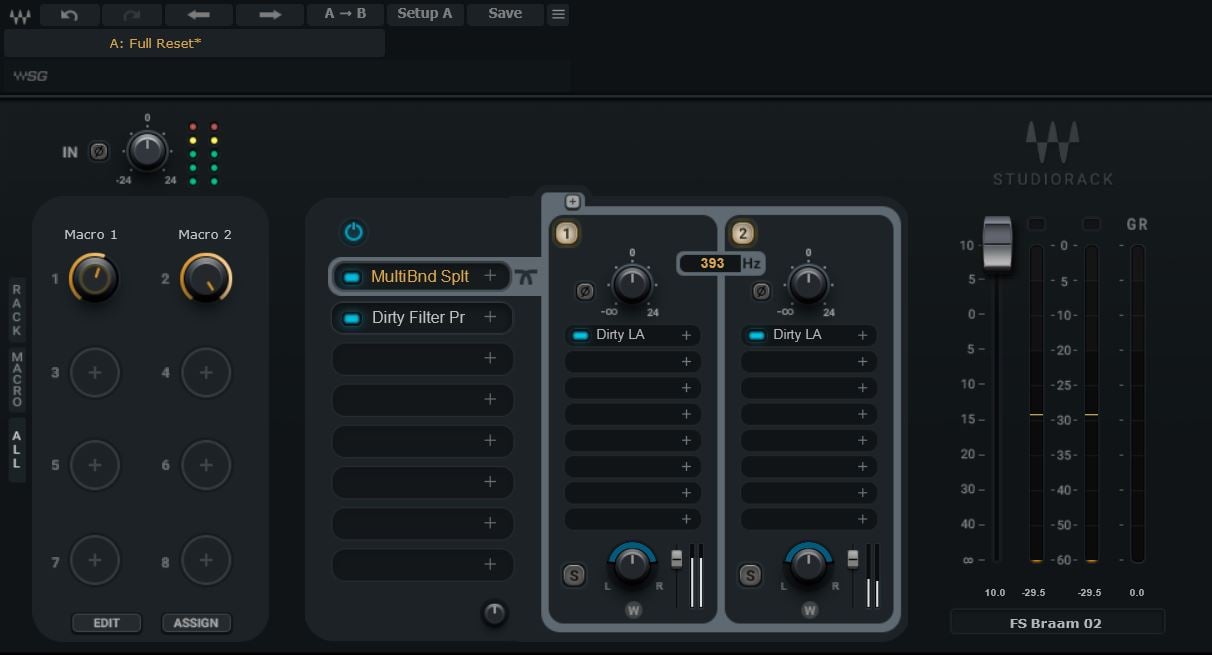
Task: Switch to the RACK view tab
Action: (x=17, y=309)
